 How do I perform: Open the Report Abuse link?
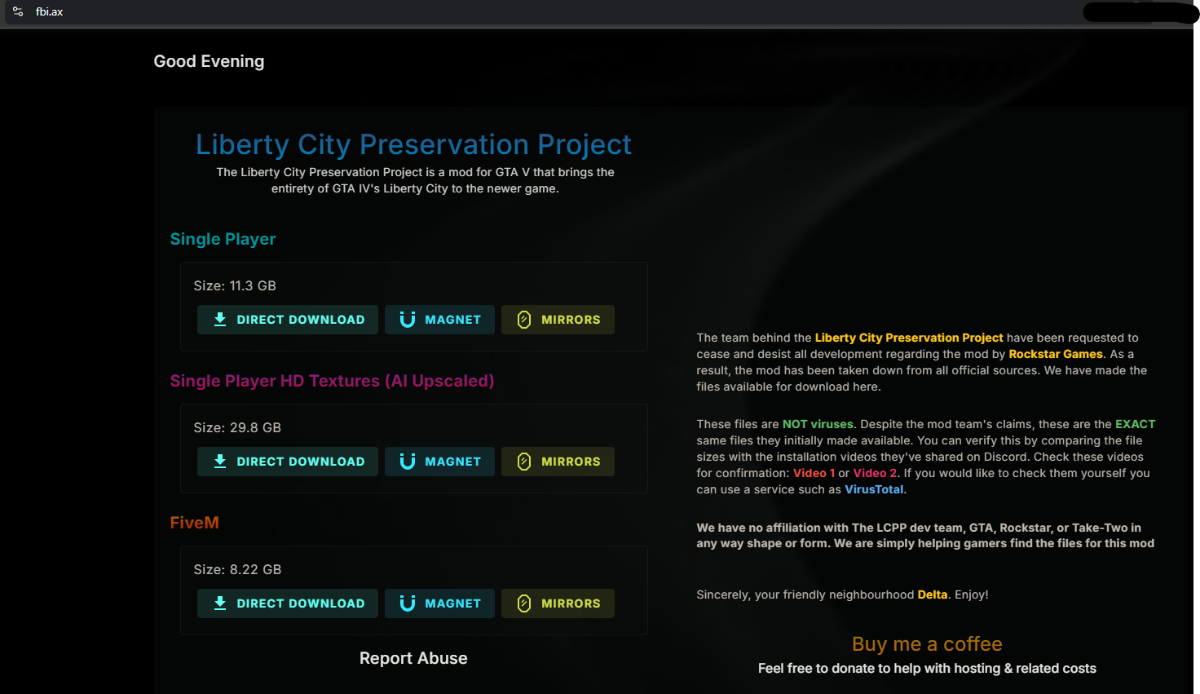tap(413, 658)
